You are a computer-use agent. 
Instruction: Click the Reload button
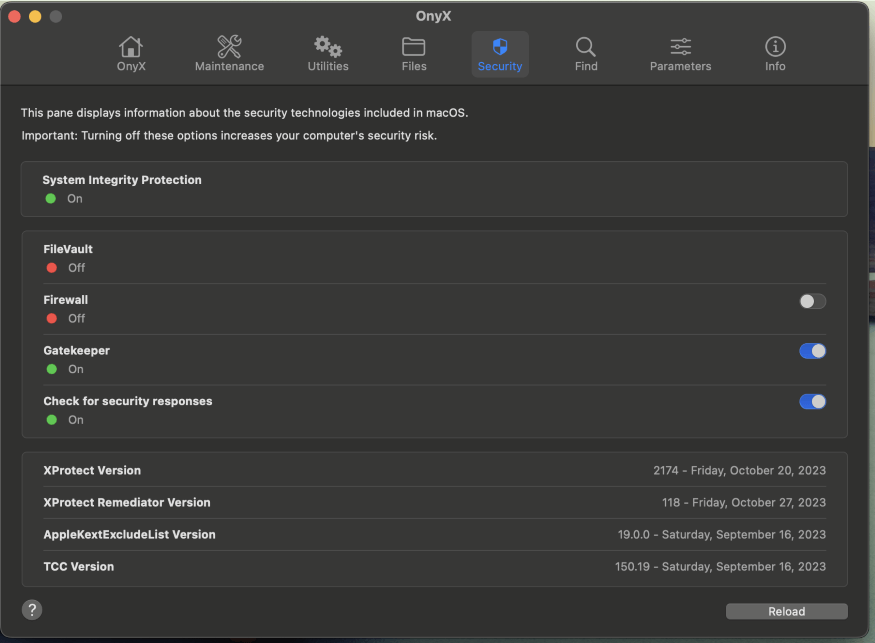[x=787, y=611]
